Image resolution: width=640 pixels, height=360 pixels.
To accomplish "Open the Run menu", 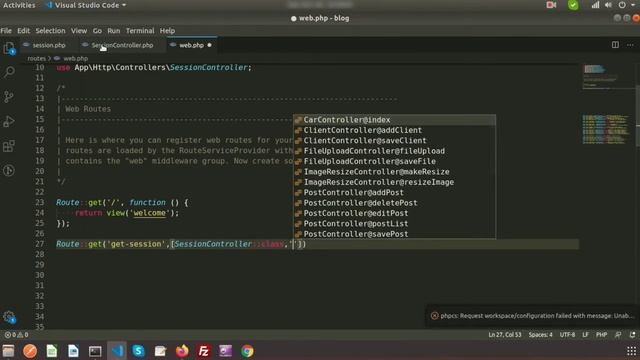I will 113,31.
